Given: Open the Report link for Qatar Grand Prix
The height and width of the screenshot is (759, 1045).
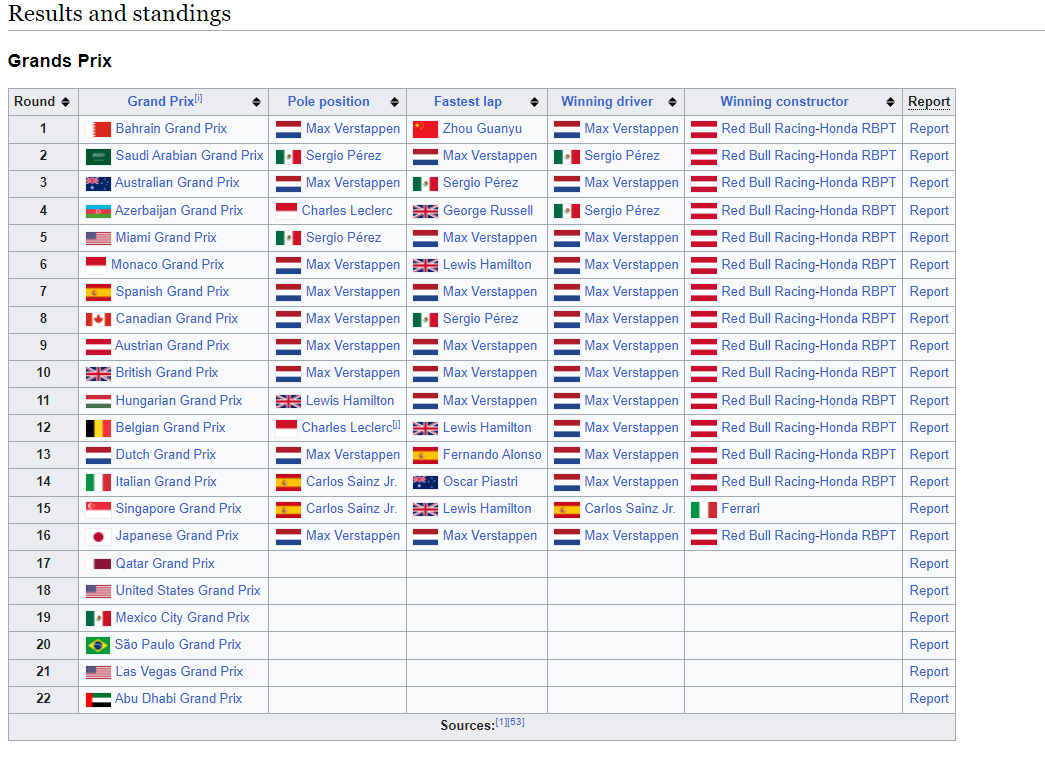Looking at the screenshot, I should 928,564.
